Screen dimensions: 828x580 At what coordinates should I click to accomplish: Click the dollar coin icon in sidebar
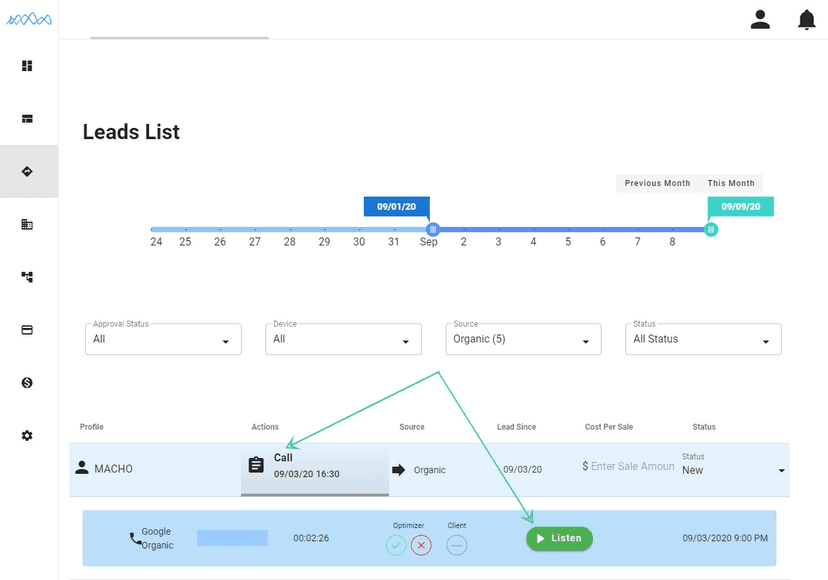point(27,383)
